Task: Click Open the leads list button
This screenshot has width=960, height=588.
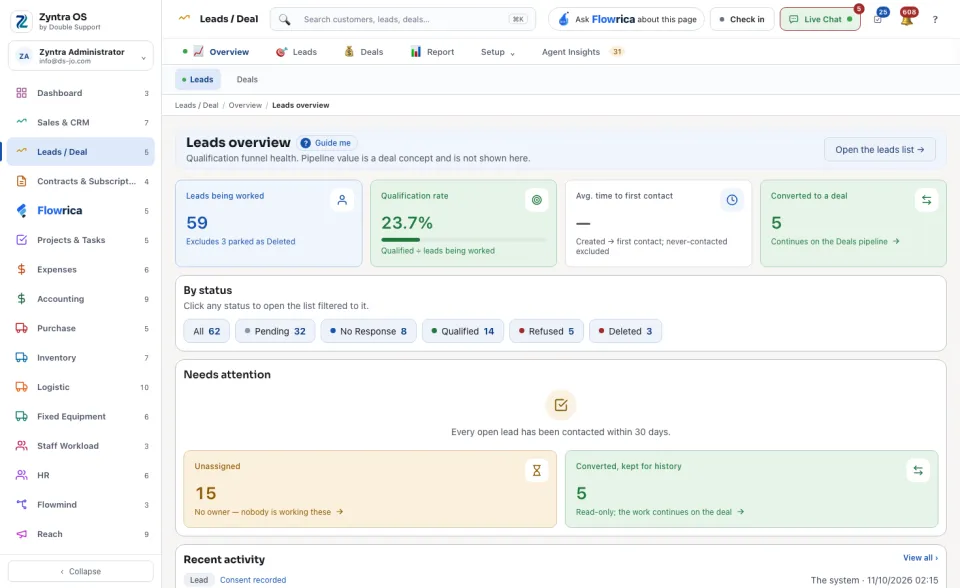Action: [x=880, y=149]
